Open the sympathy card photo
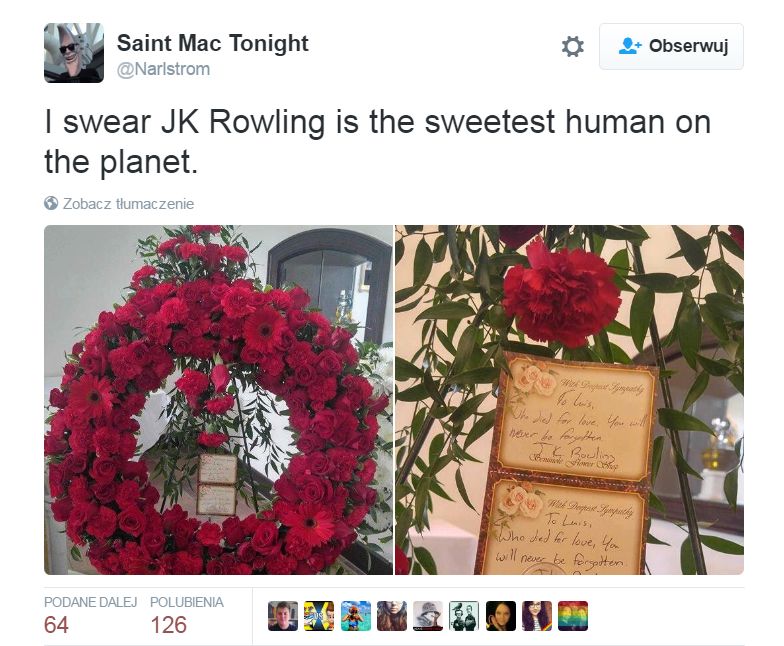 [570, 400]
